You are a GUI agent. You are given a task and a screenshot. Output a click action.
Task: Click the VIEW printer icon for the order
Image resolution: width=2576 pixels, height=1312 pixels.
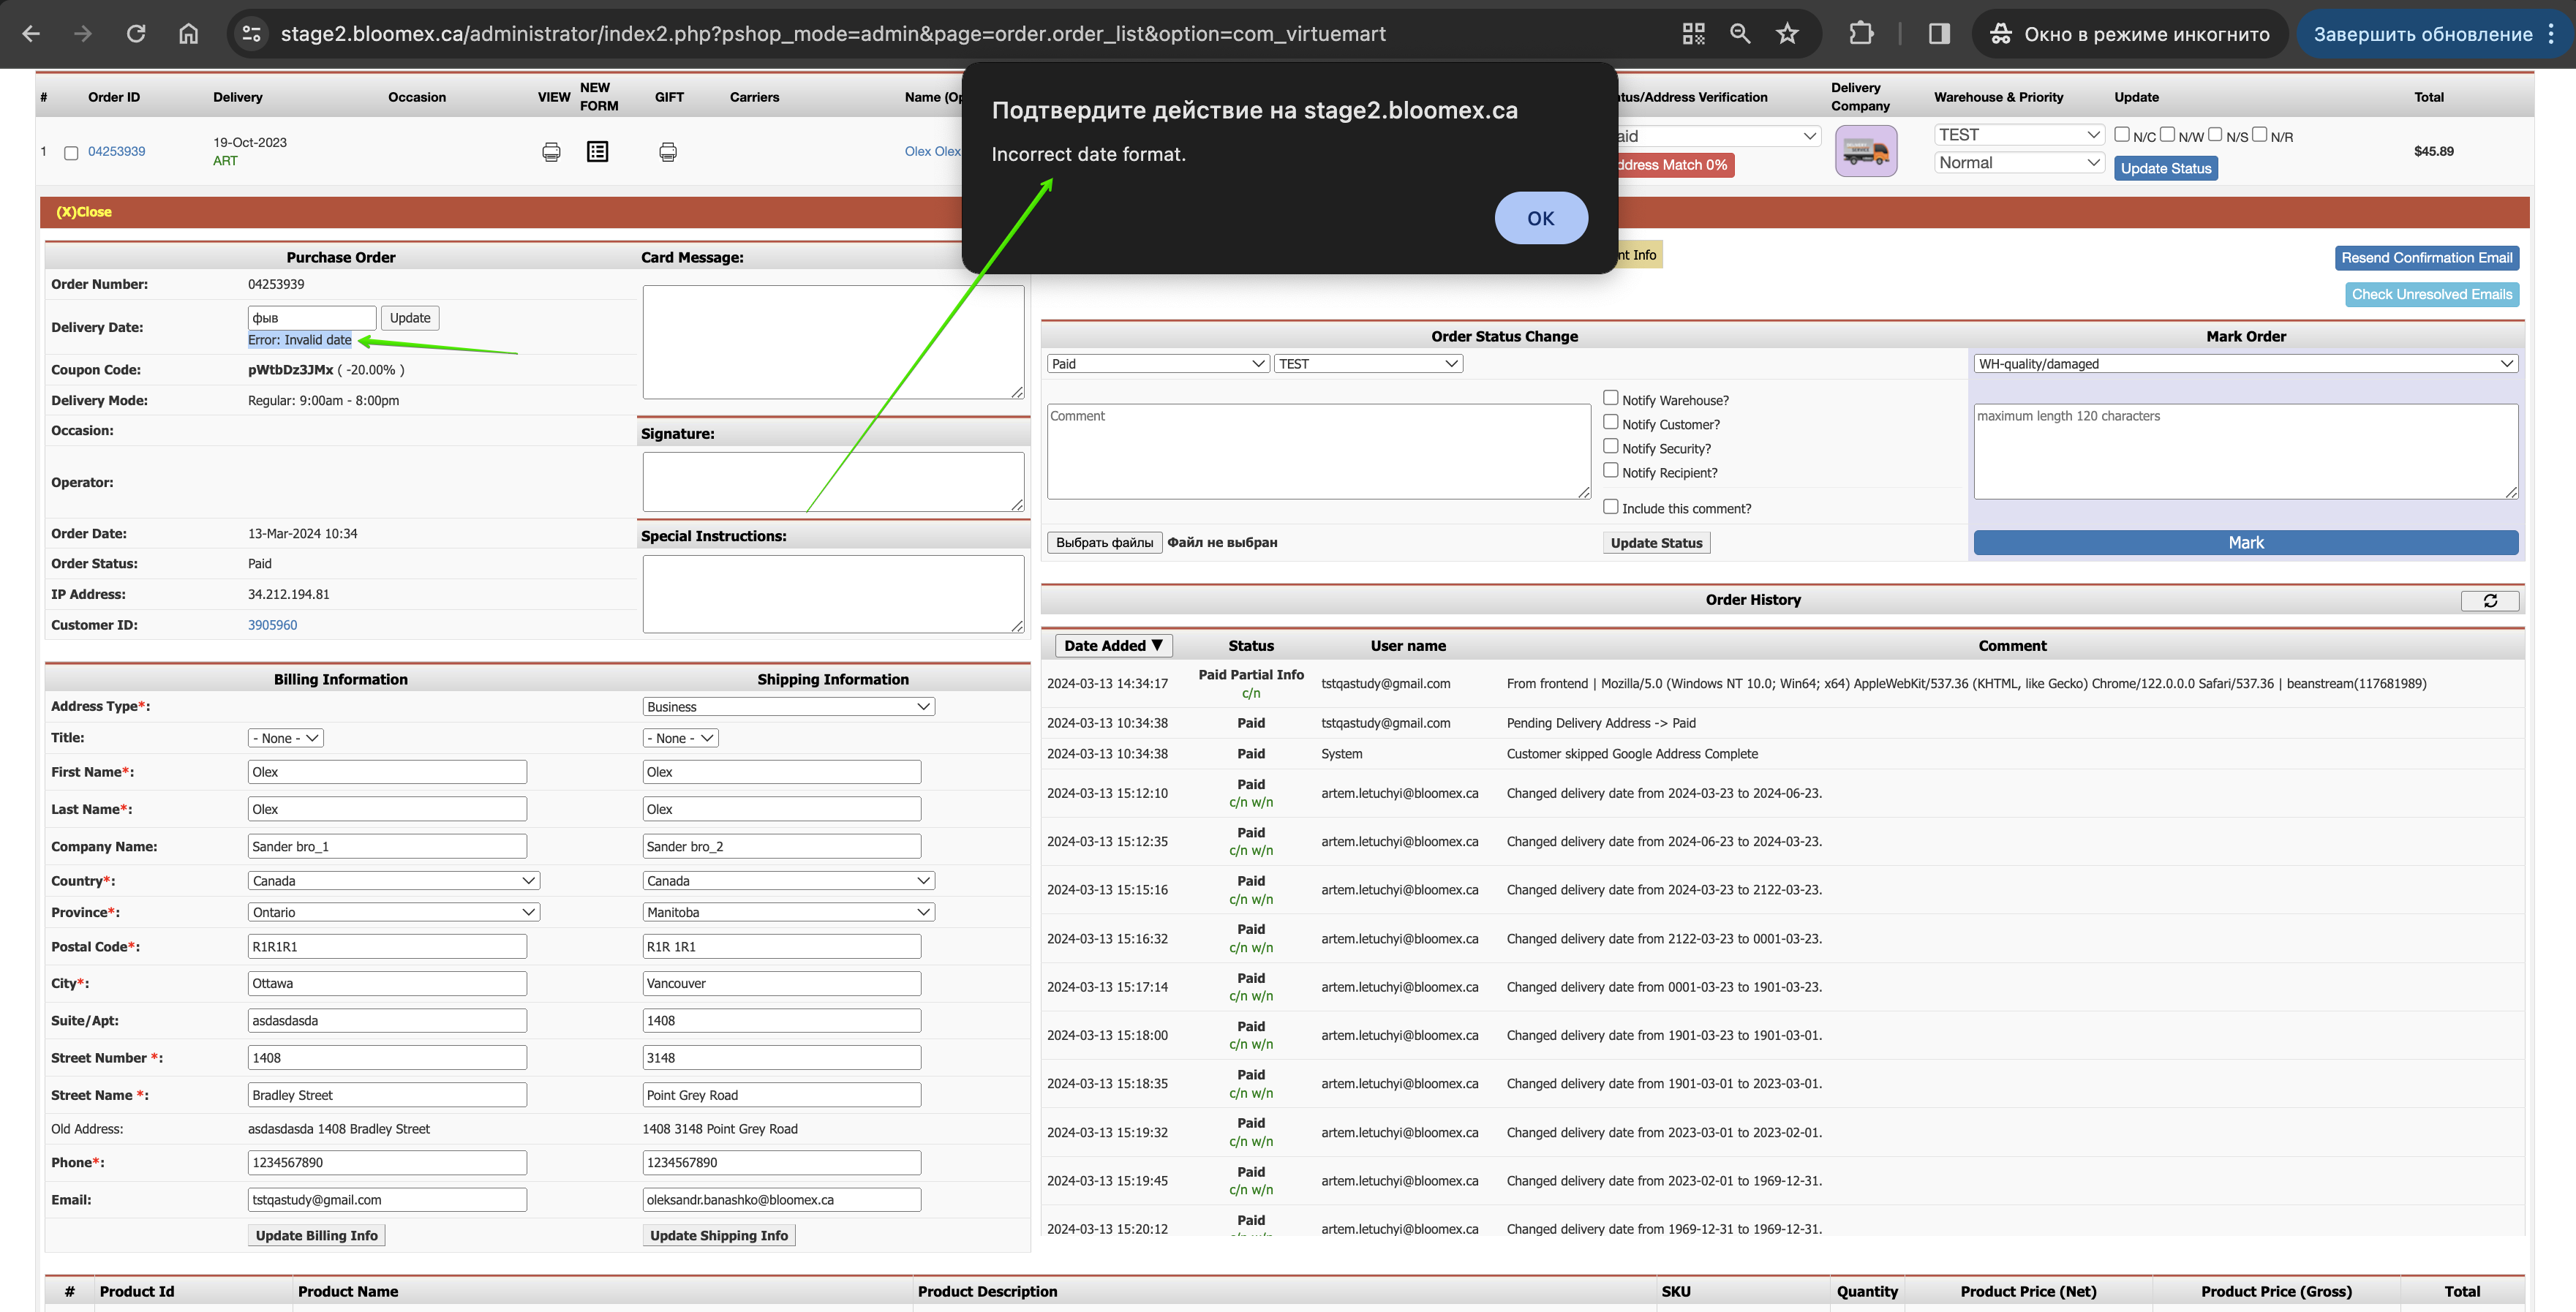point(551,152)
